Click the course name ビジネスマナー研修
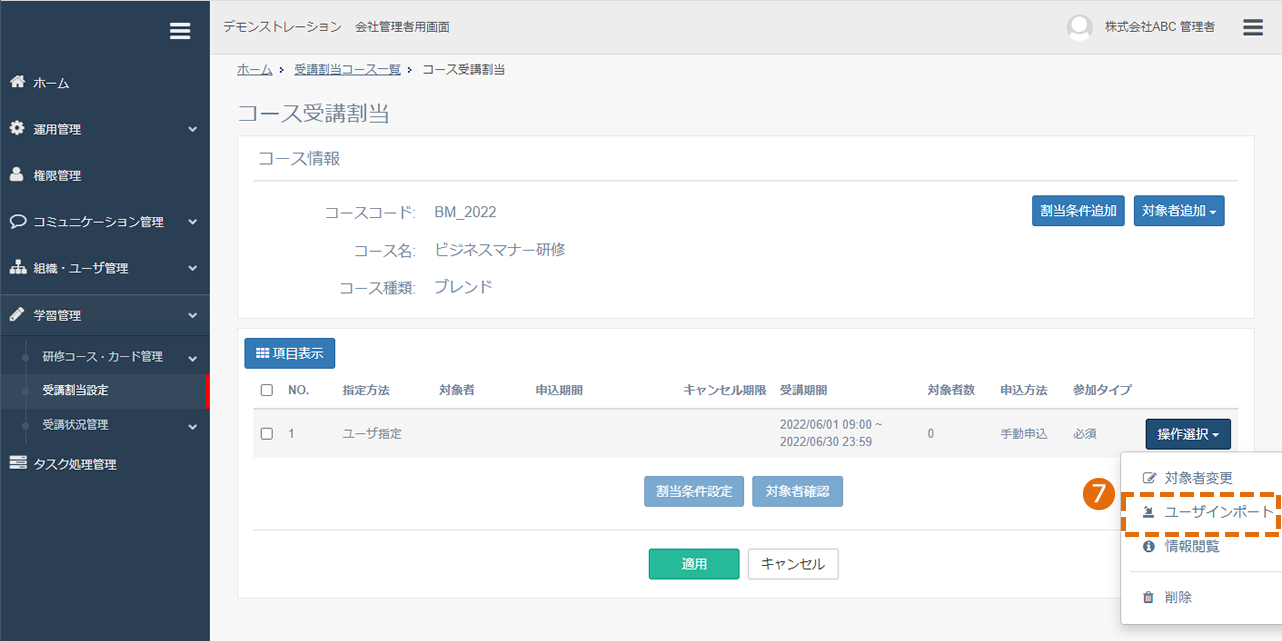The image size is (1282, 641). [x=500, y=249]
